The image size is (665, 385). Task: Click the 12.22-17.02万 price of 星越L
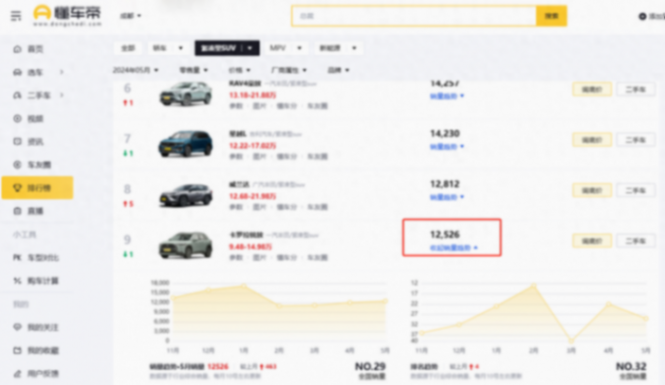coord(253,145)
